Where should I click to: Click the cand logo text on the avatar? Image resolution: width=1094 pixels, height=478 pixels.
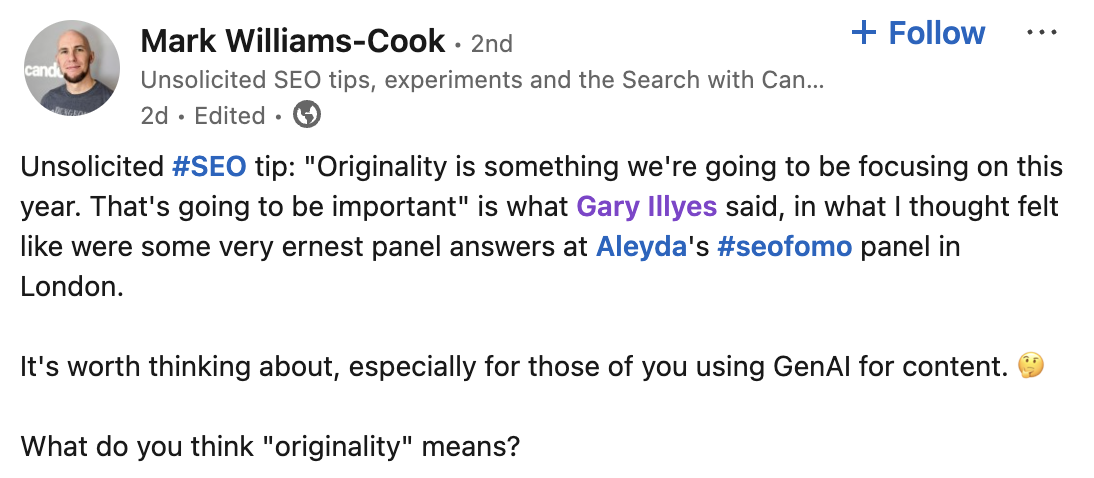(x=38, y=75)
